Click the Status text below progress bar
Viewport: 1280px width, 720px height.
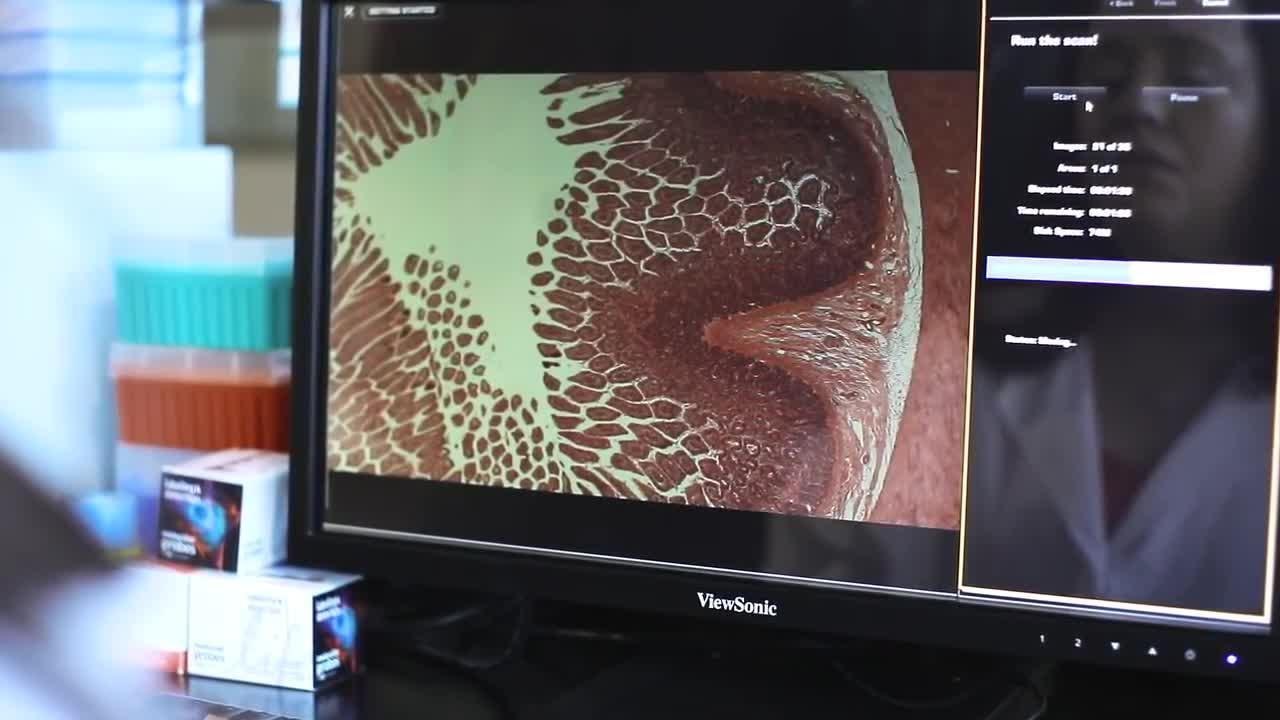(1040, 341)
